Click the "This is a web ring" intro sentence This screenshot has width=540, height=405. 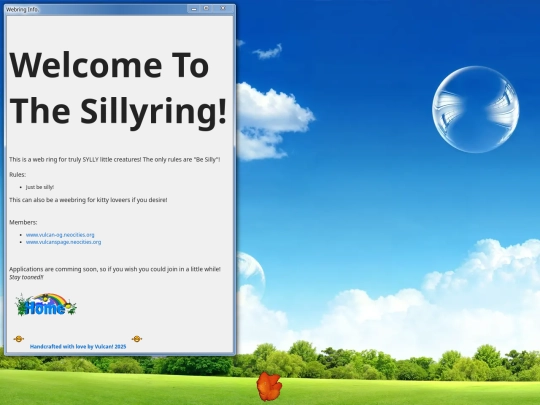click(115, 159)
